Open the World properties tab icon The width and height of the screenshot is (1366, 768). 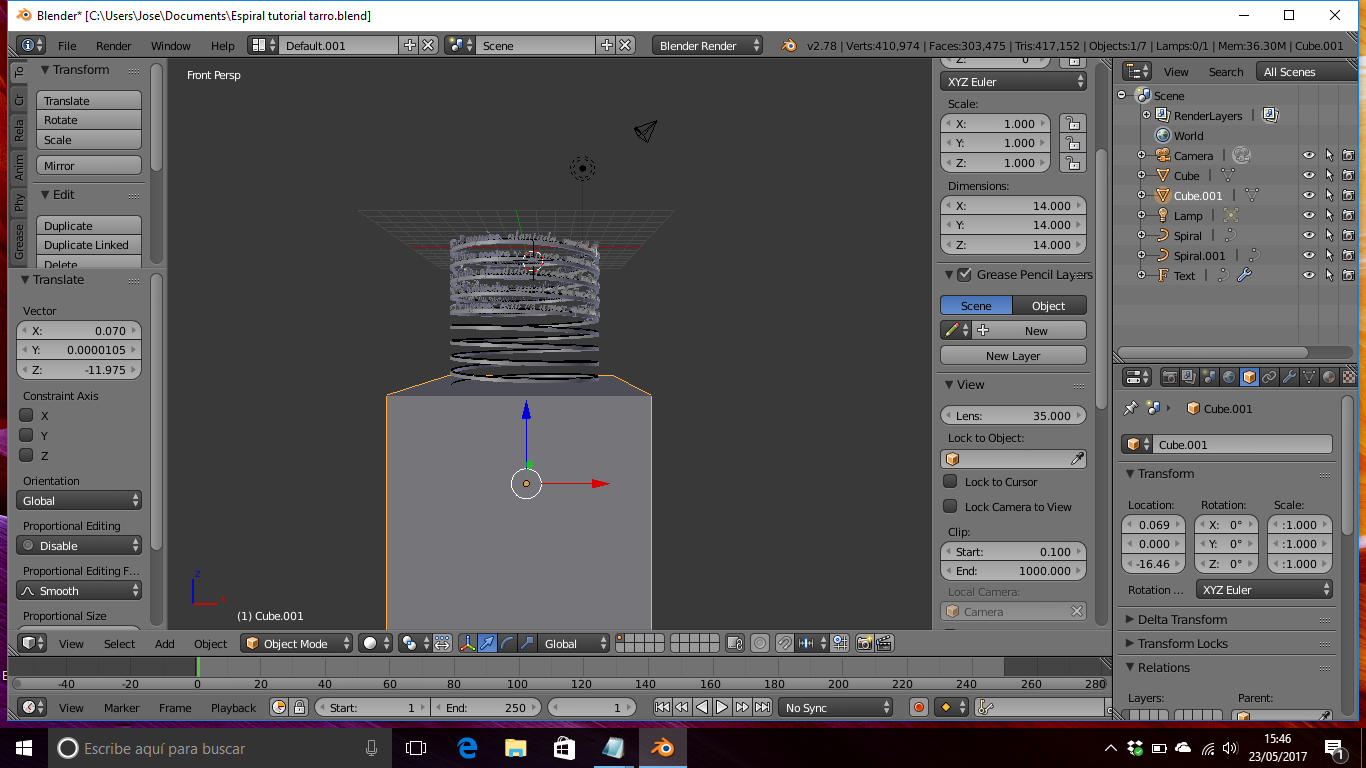[1229, 377]
